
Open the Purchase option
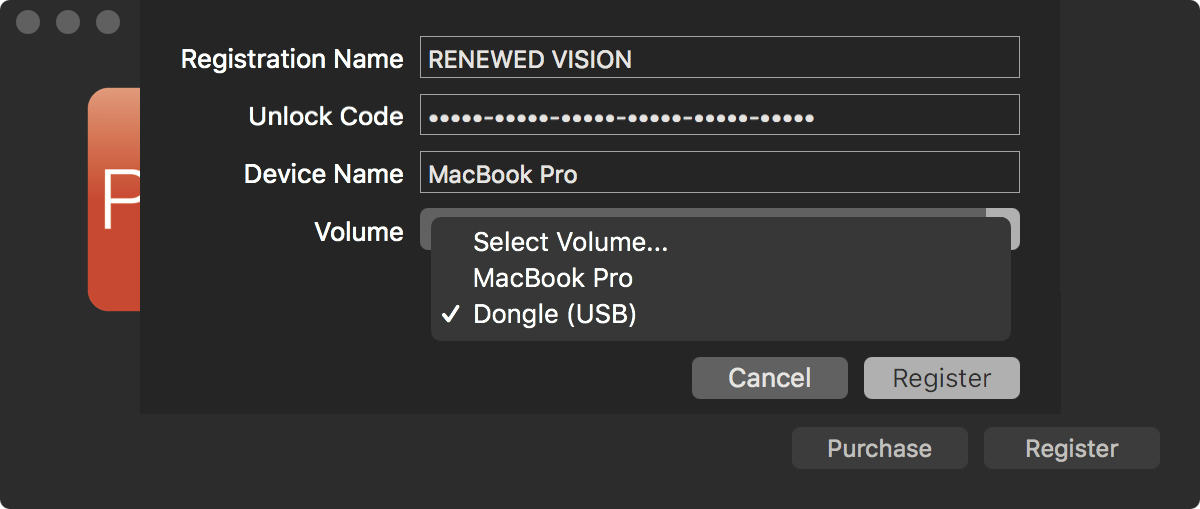pos(880,448)
